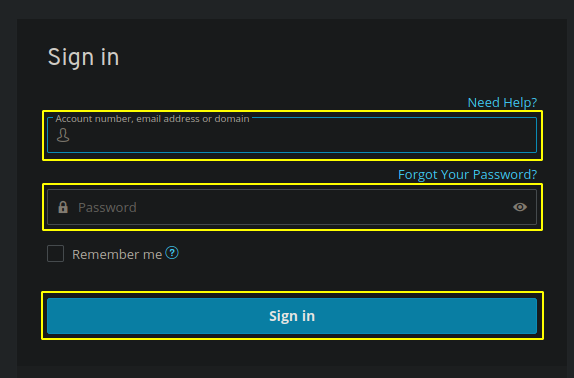Click the user silhouette icon in account field
Screen dimensions: 574x378
[x=63, y=135]
